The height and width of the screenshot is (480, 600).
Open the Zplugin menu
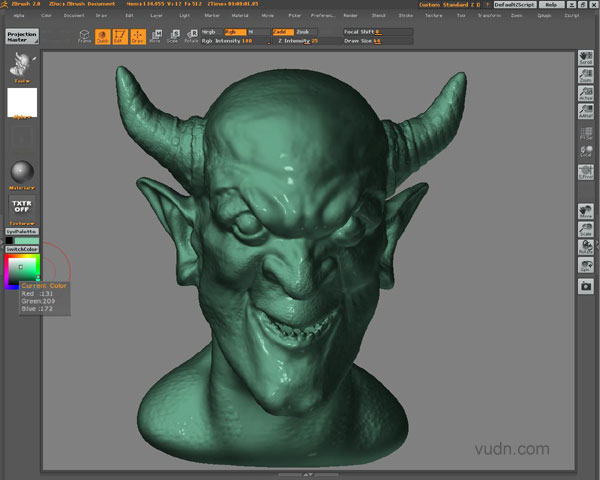544,16
